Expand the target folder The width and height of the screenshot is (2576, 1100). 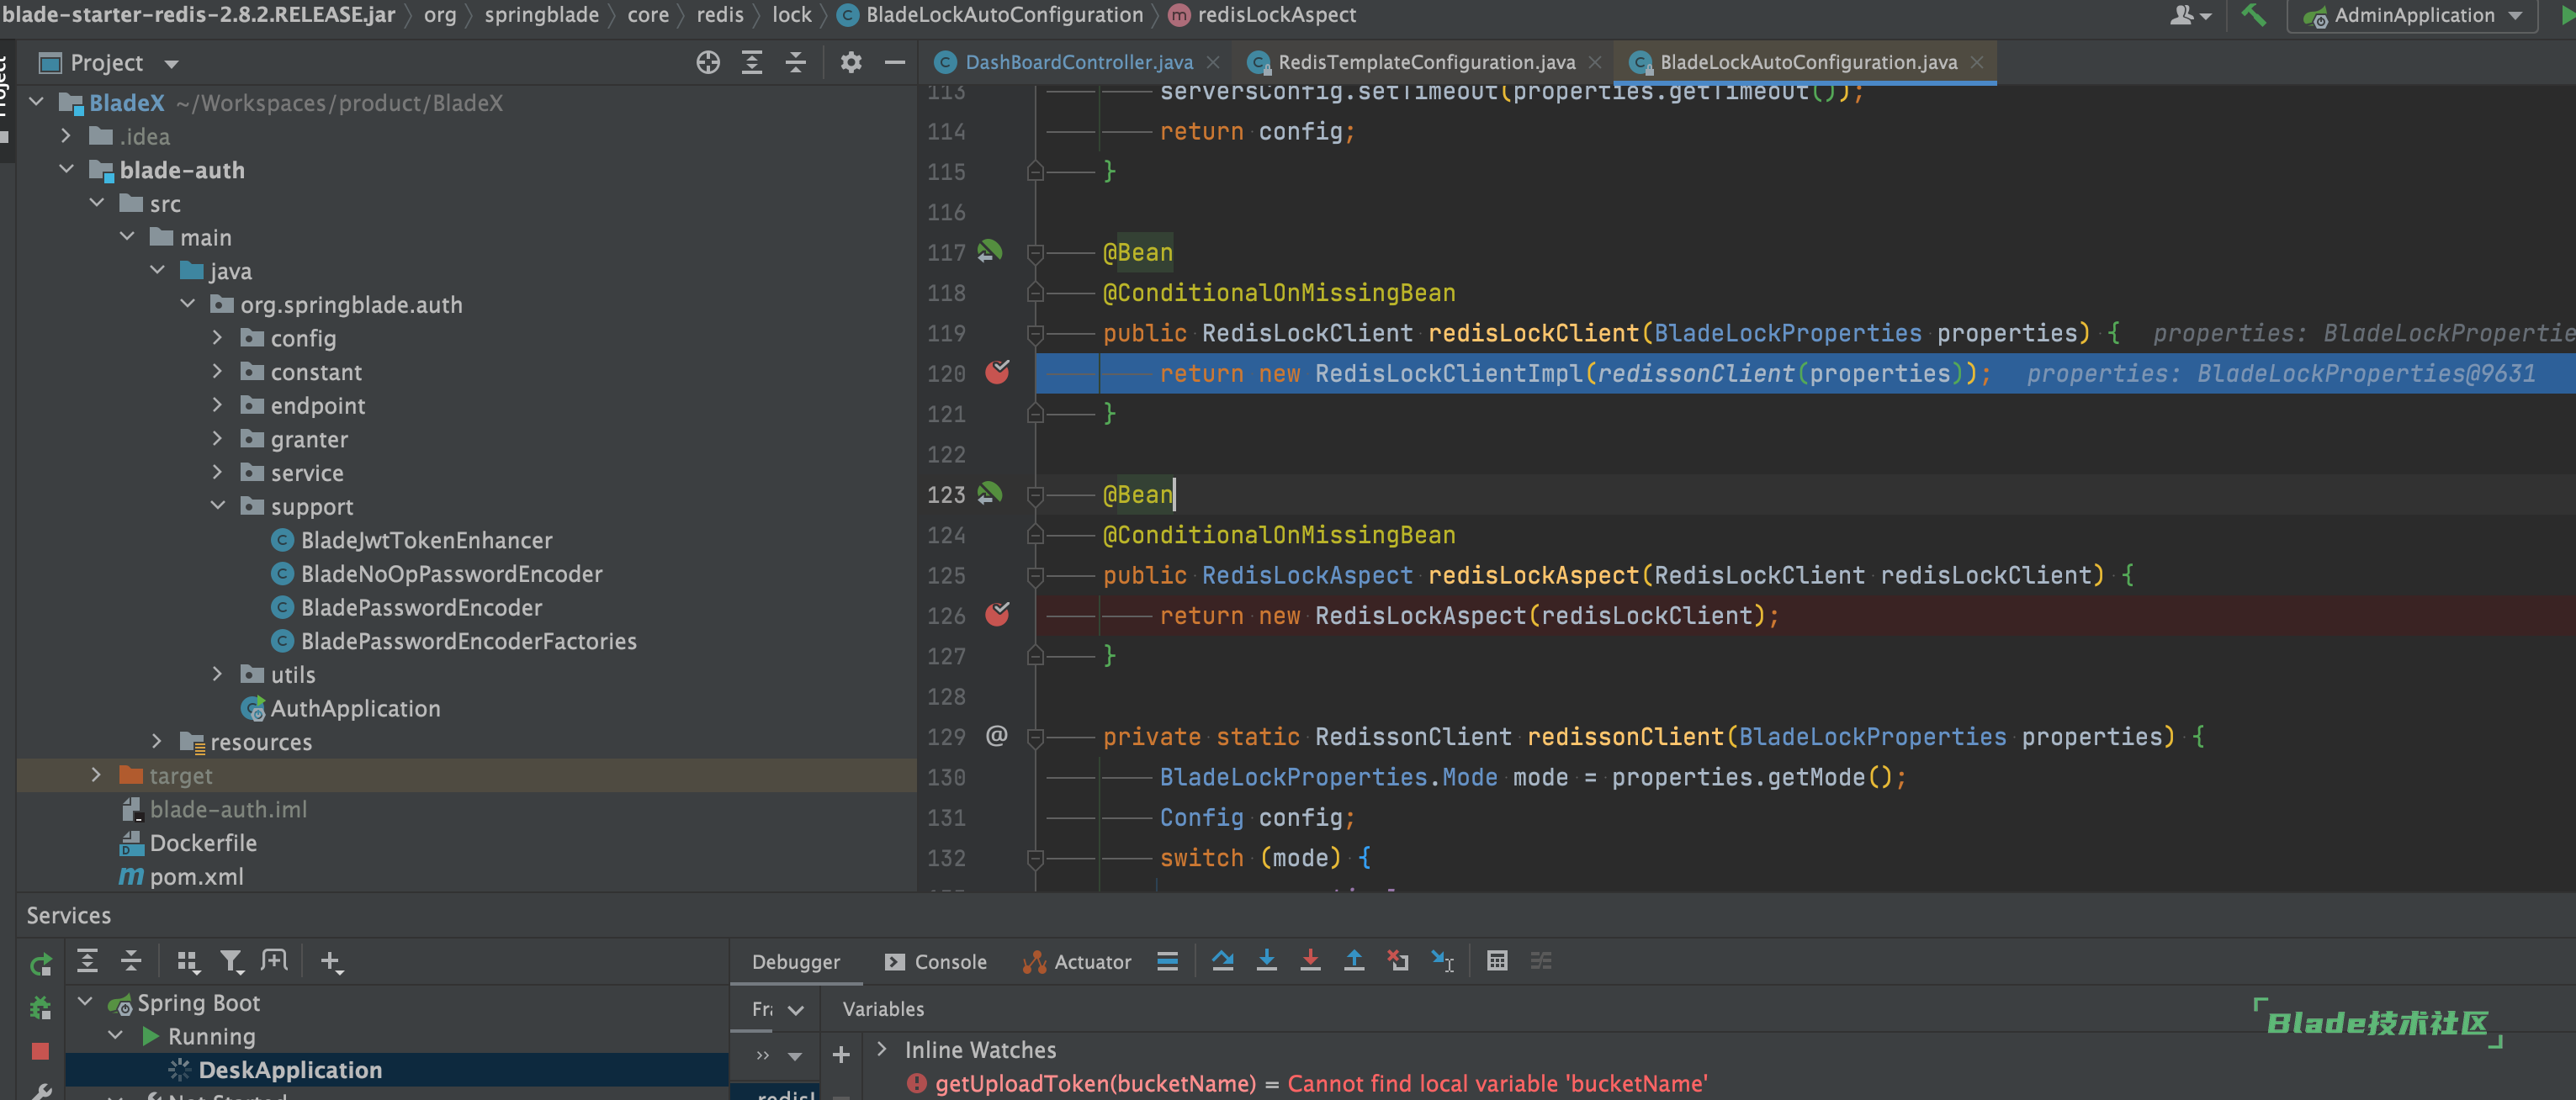[96, 775]
